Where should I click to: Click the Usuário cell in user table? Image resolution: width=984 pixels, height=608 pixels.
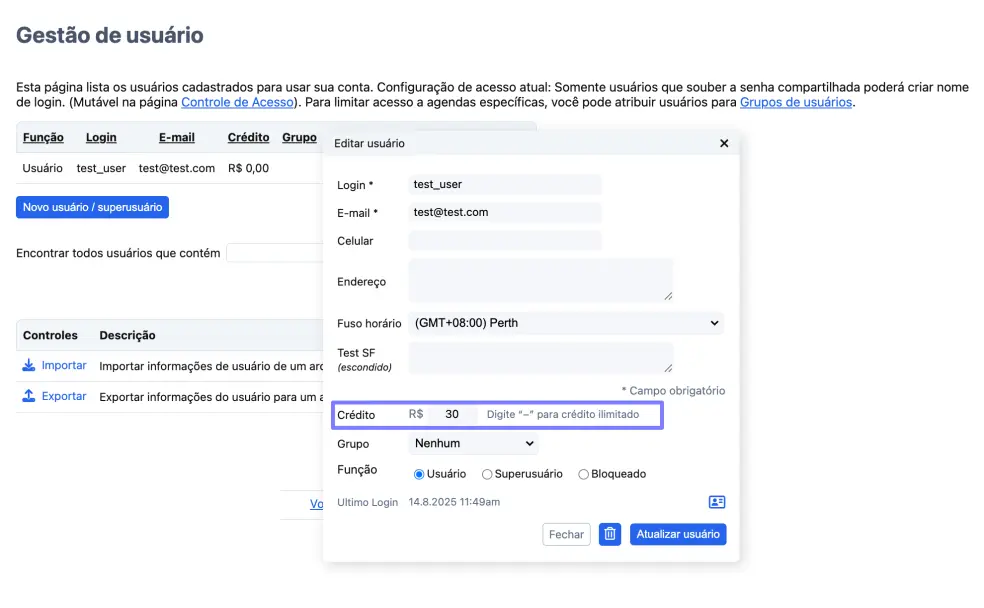coord(43,168)
